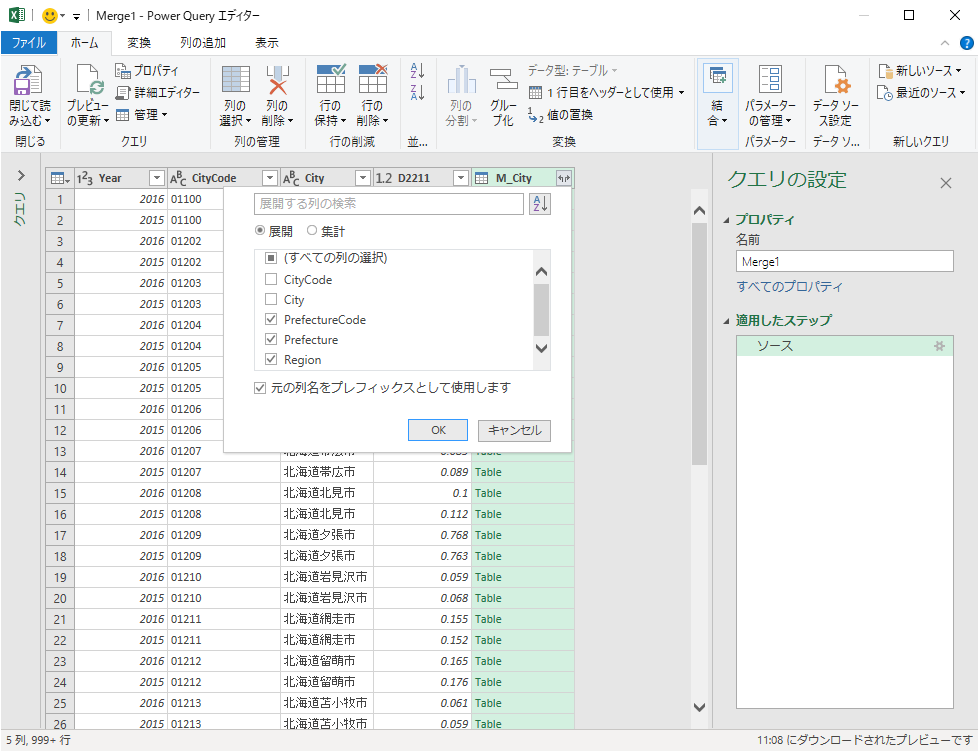Uncheck the Prefecture checkbox
Viewport: 979px width, 752px height.
point(271,340)
